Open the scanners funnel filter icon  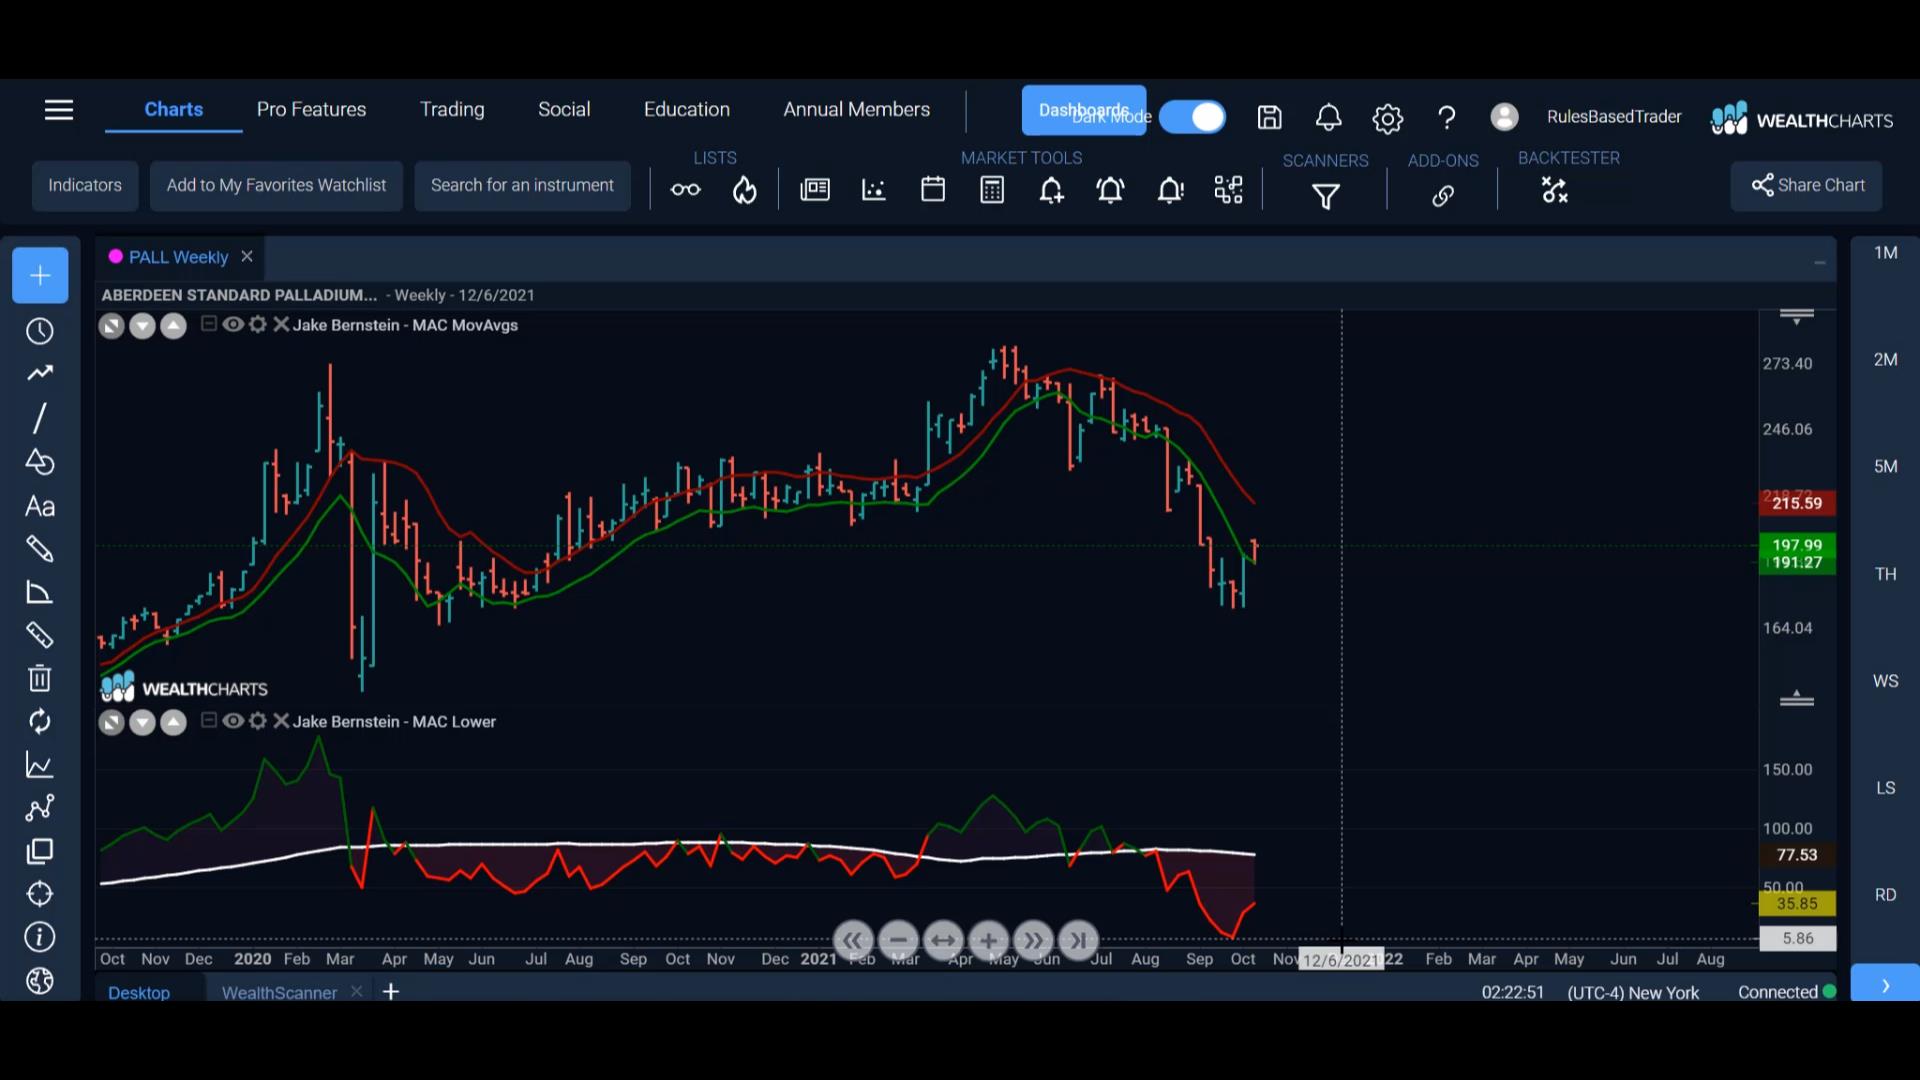(1326, 196)
